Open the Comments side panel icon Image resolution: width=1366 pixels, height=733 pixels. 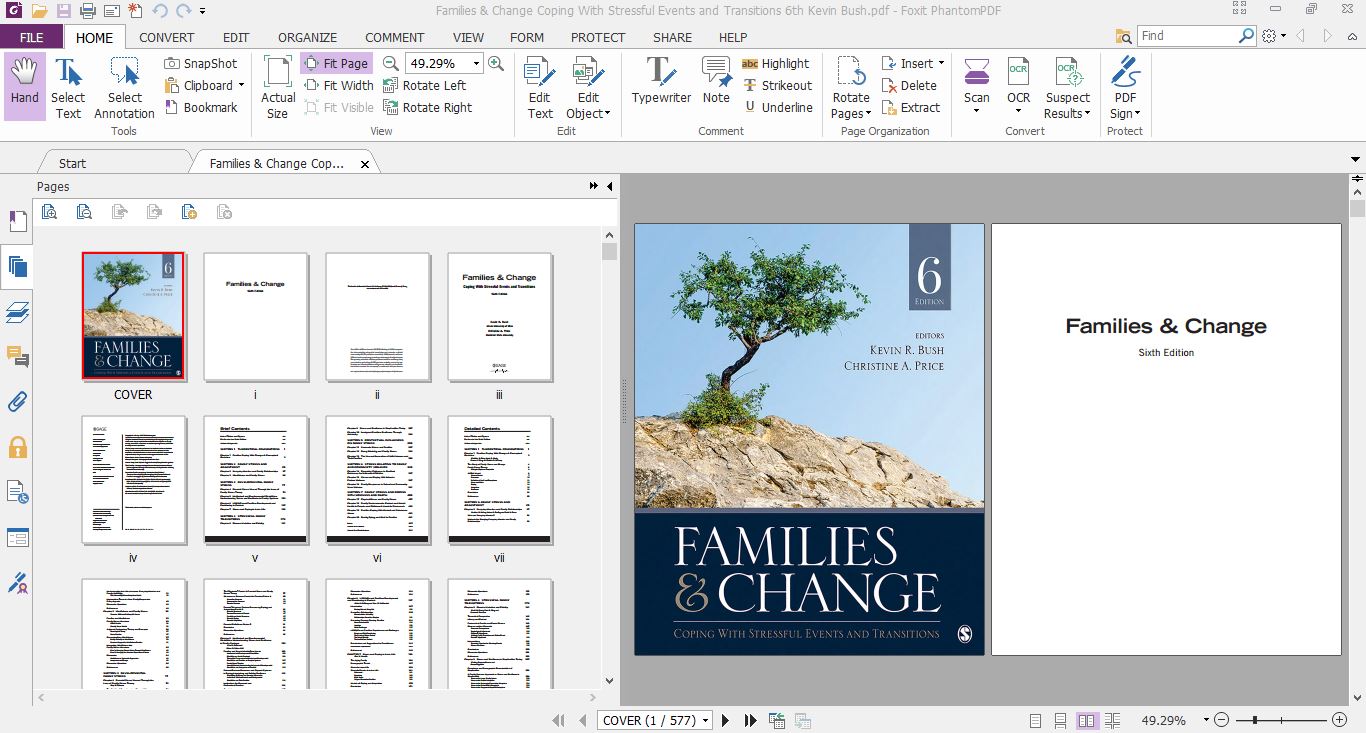[17, 357]
